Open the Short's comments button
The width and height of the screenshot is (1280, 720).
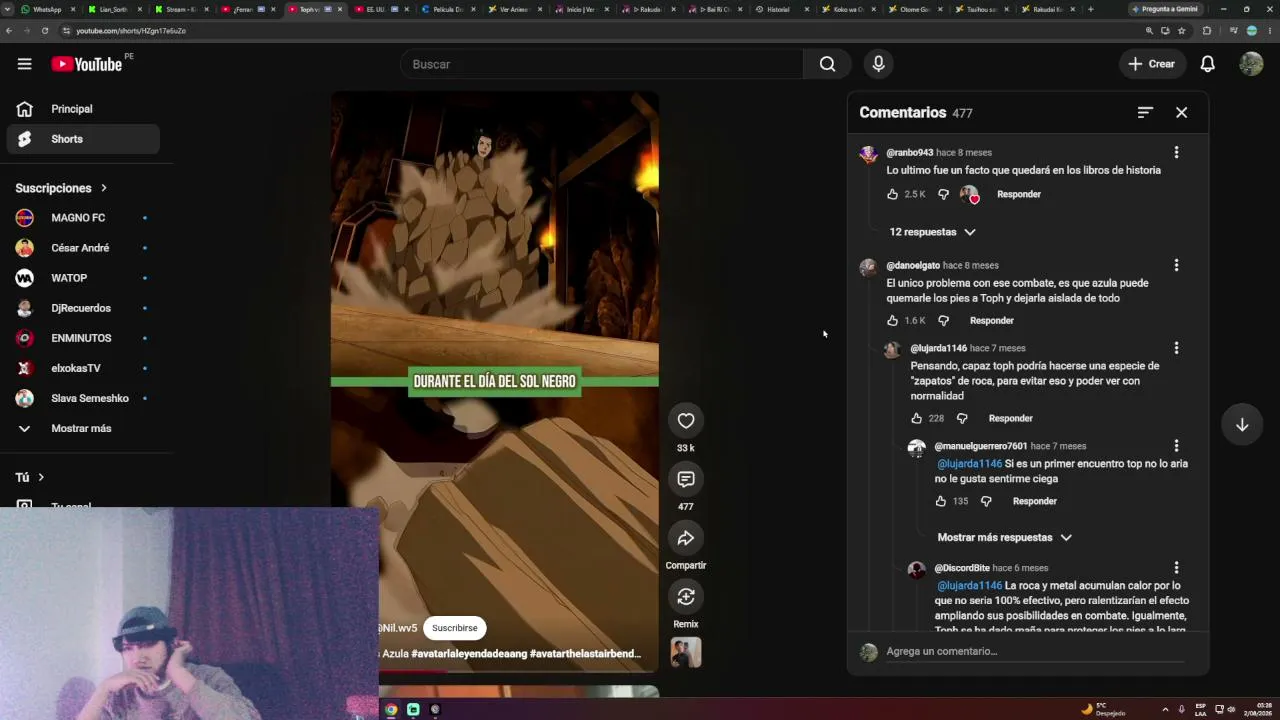[686, 479]
